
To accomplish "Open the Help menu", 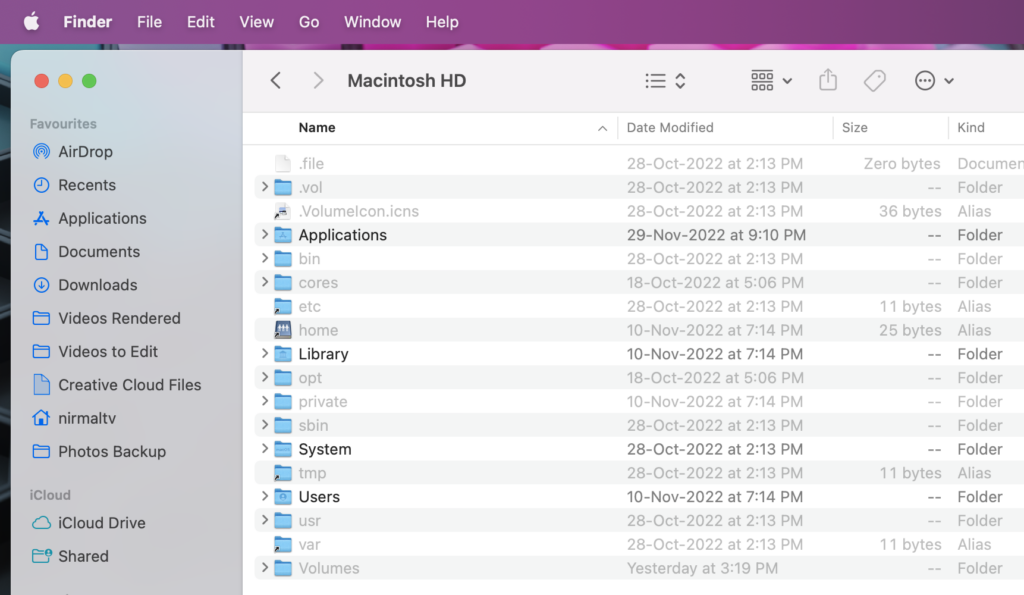I will point(442,22).
